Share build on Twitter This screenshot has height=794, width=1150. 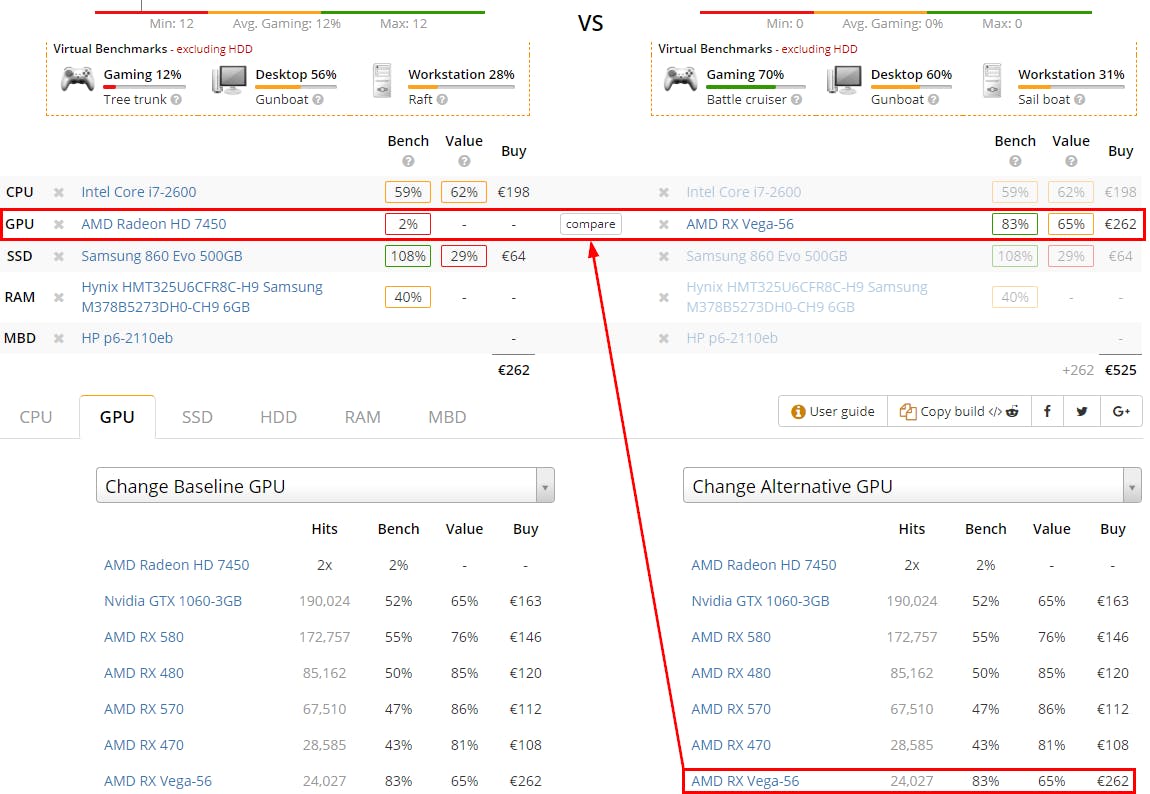[1082, 411]
